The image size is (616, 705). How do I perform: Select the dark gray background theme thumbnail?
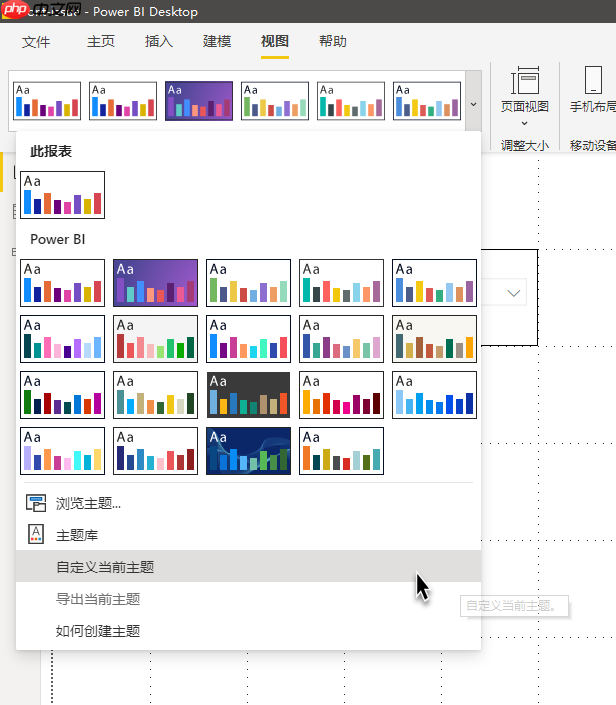248,395
